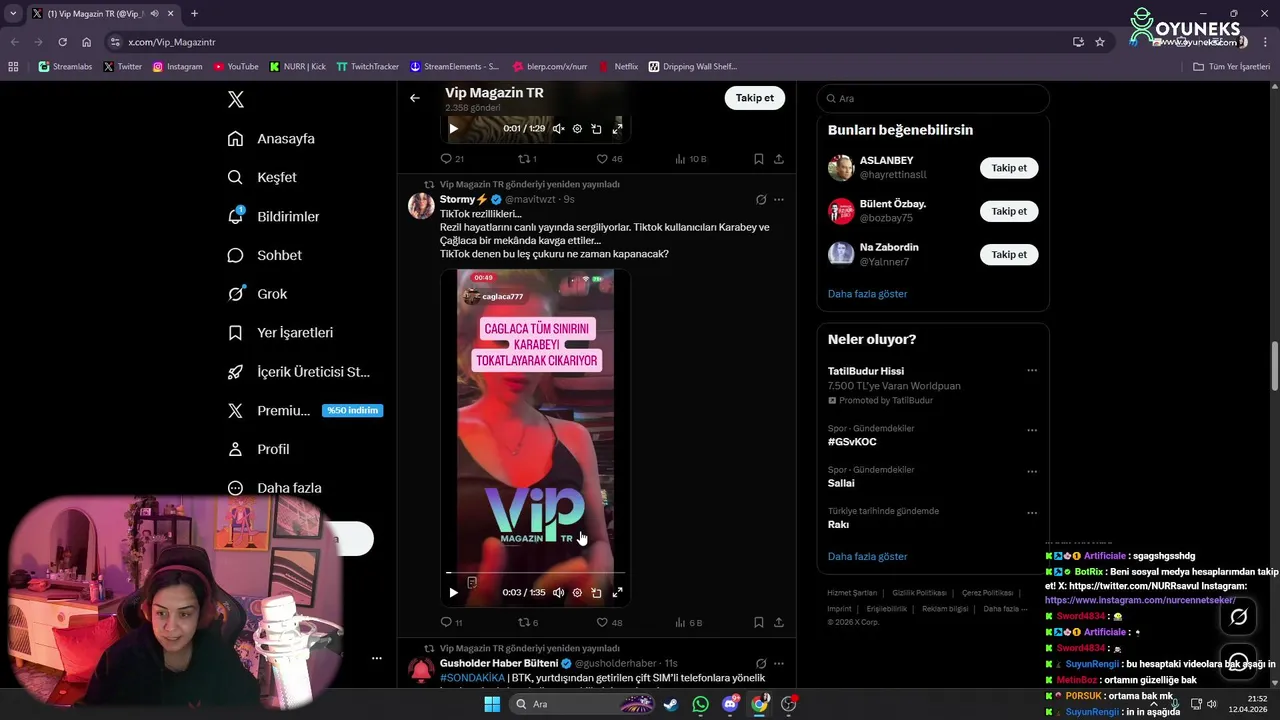Click the browser address bar URL

tap(172, 42)
